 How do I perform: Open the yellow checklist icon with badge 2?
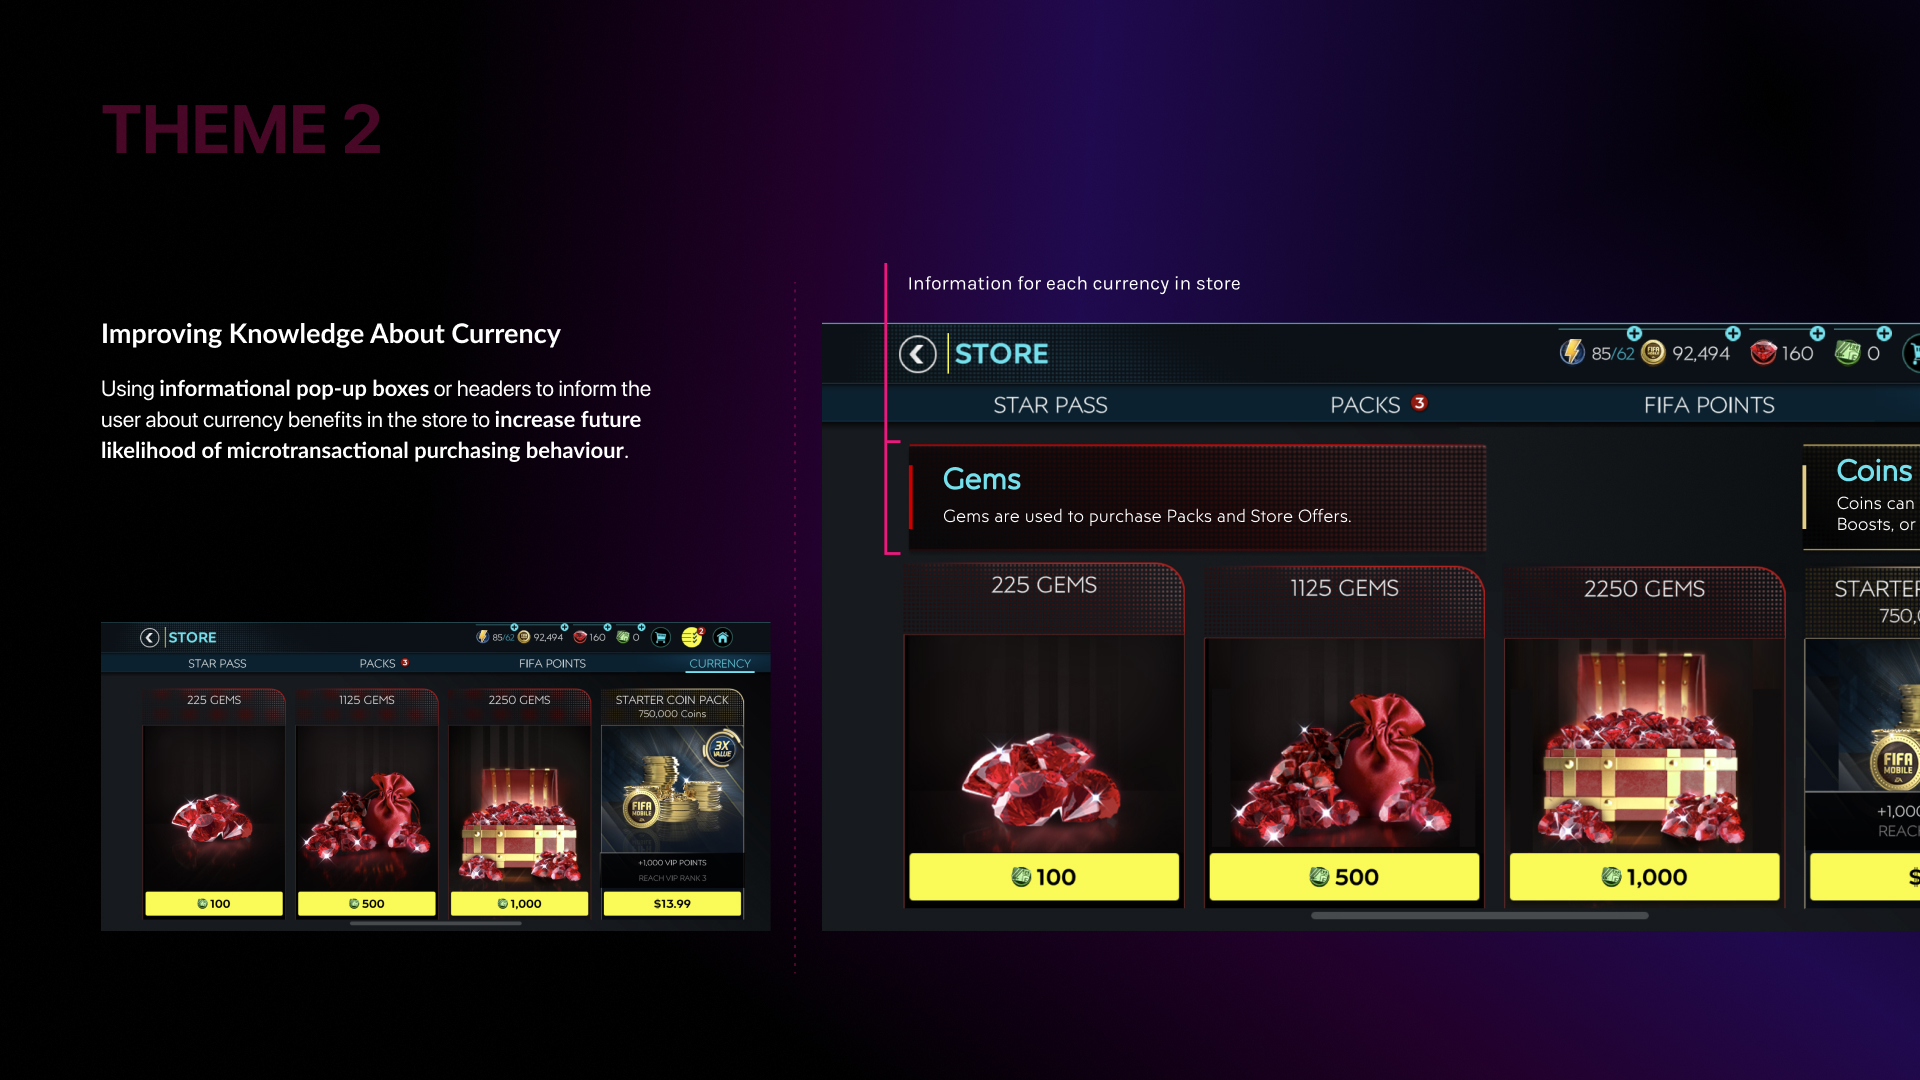coord(692,637)
